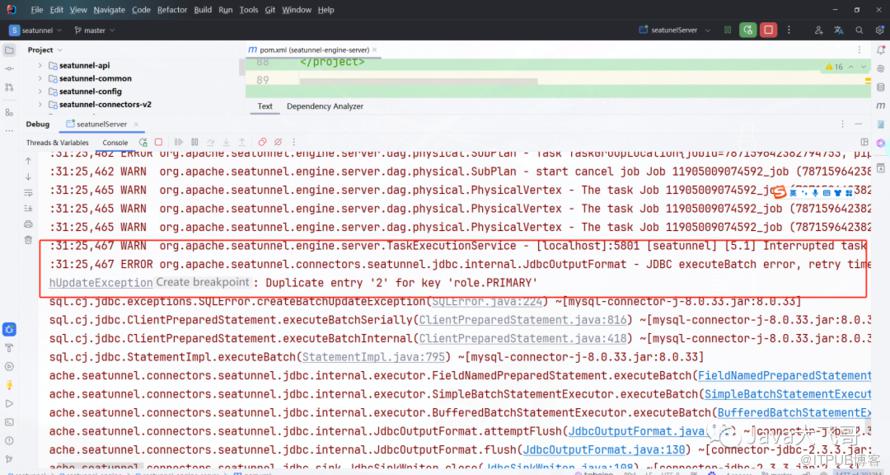Open the Navigate menu

(109, 10)
